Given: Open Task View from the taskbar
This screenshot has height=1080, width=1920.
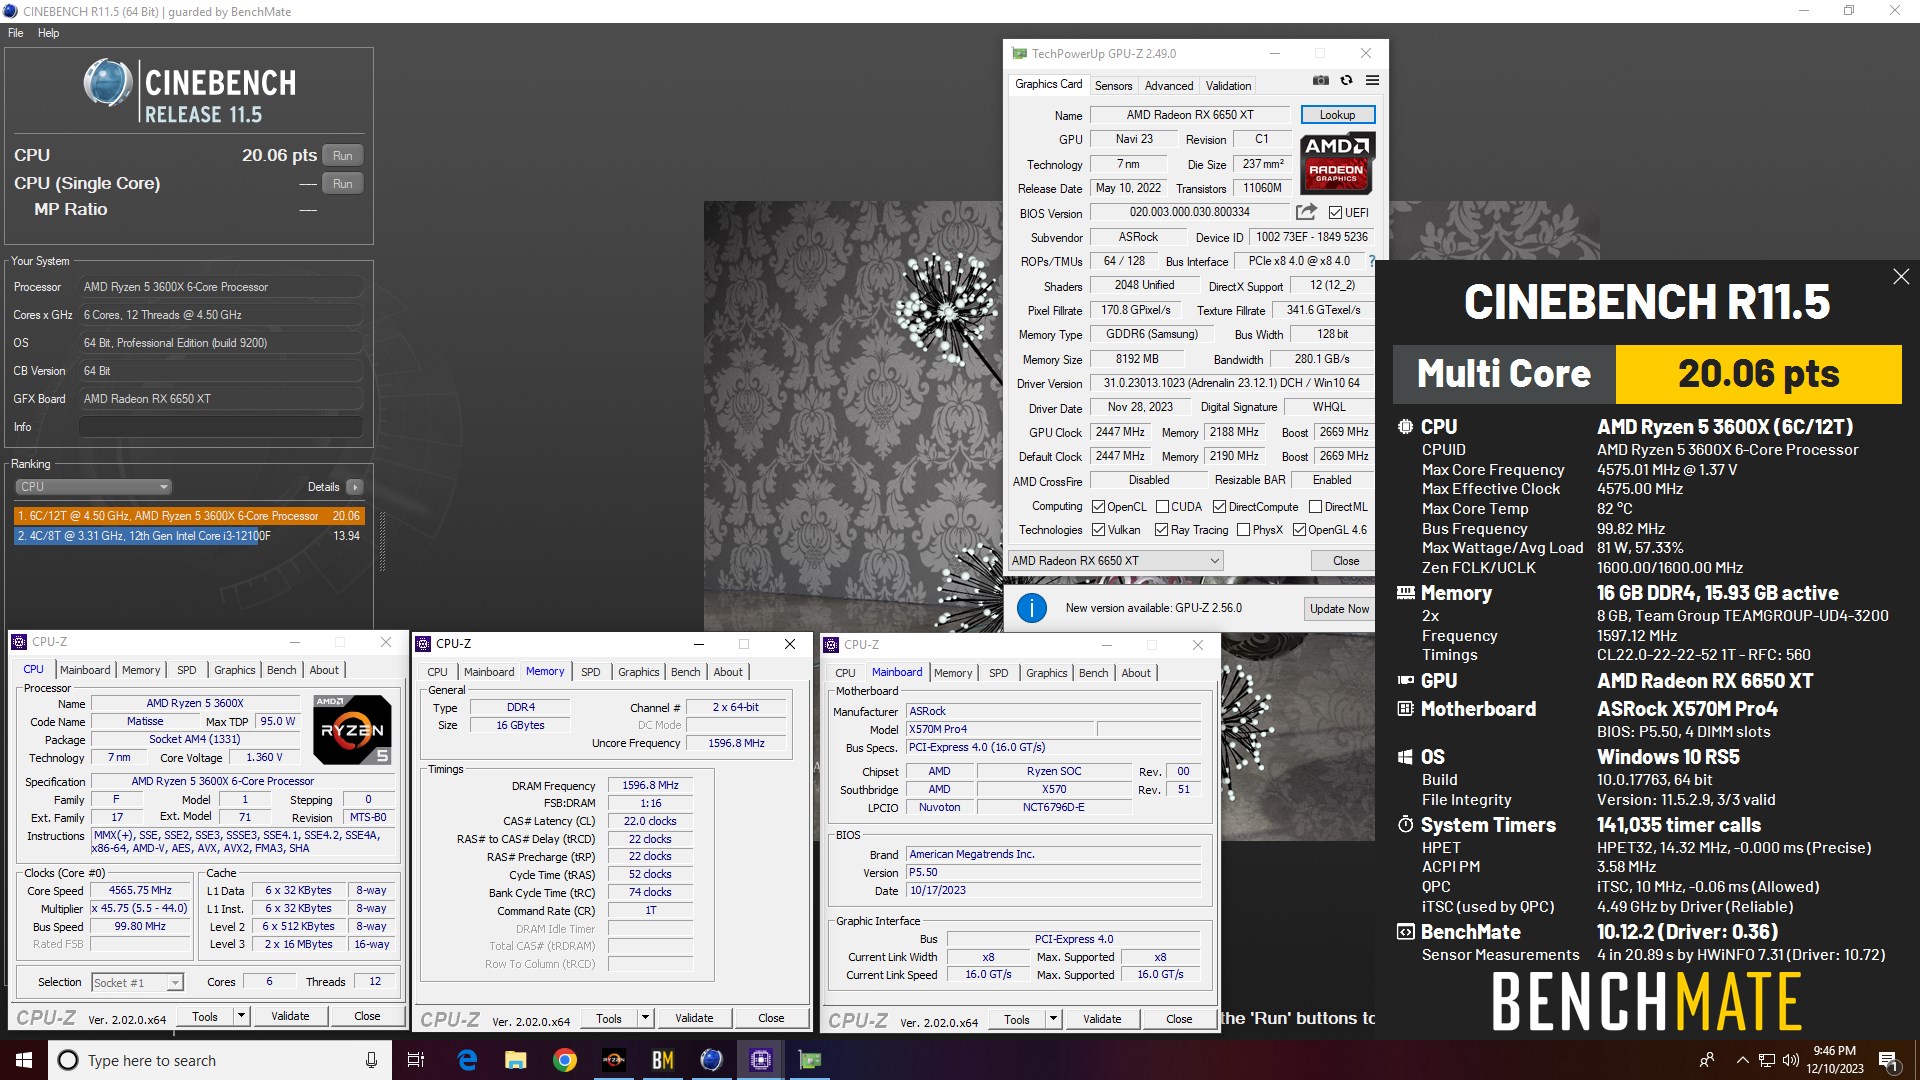Looking at the screenshot, I should [416, 1060].
